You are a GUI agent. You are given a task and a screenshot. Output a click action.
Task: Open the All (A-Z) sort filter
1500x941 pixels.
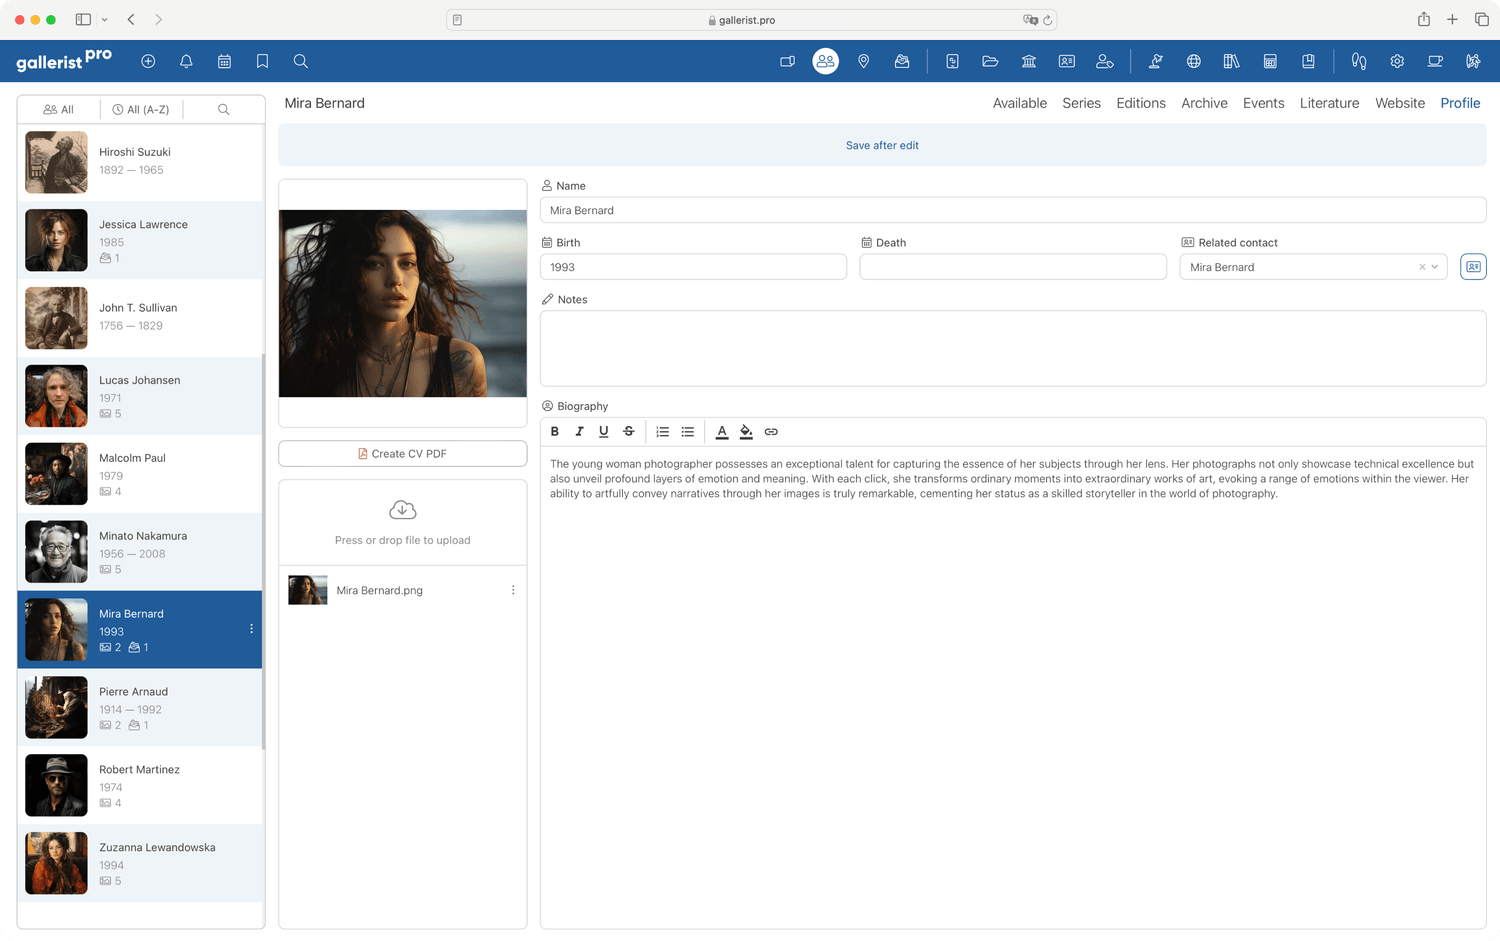point(141,109)
